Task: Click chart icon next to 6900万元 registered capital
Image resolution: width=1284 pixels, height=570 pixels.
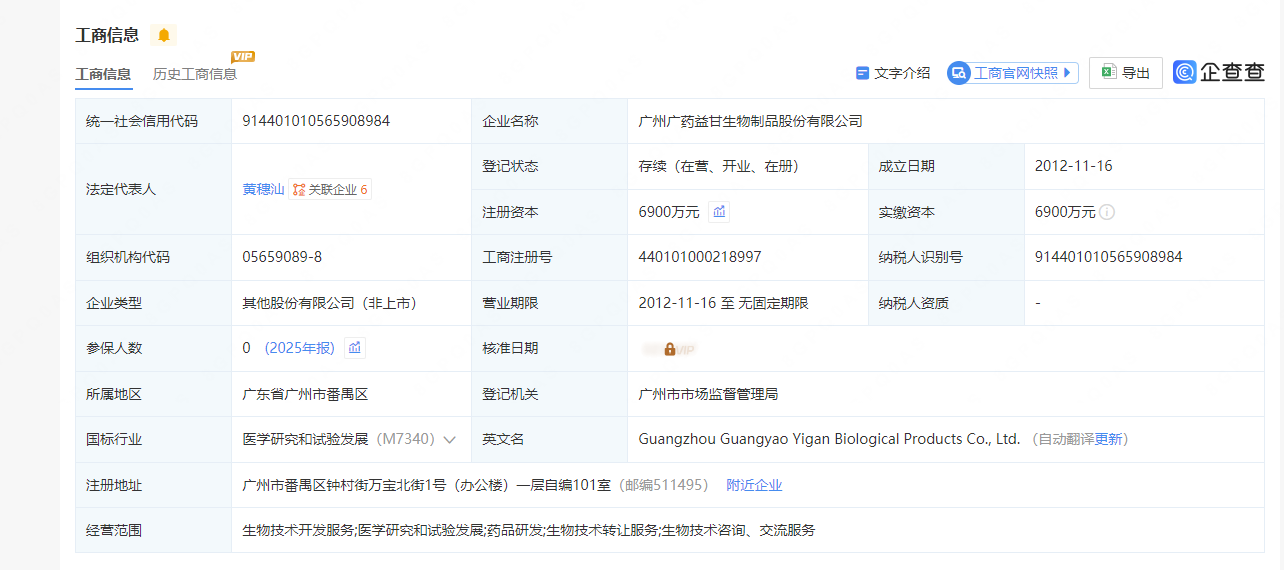Action: (719, 211)
